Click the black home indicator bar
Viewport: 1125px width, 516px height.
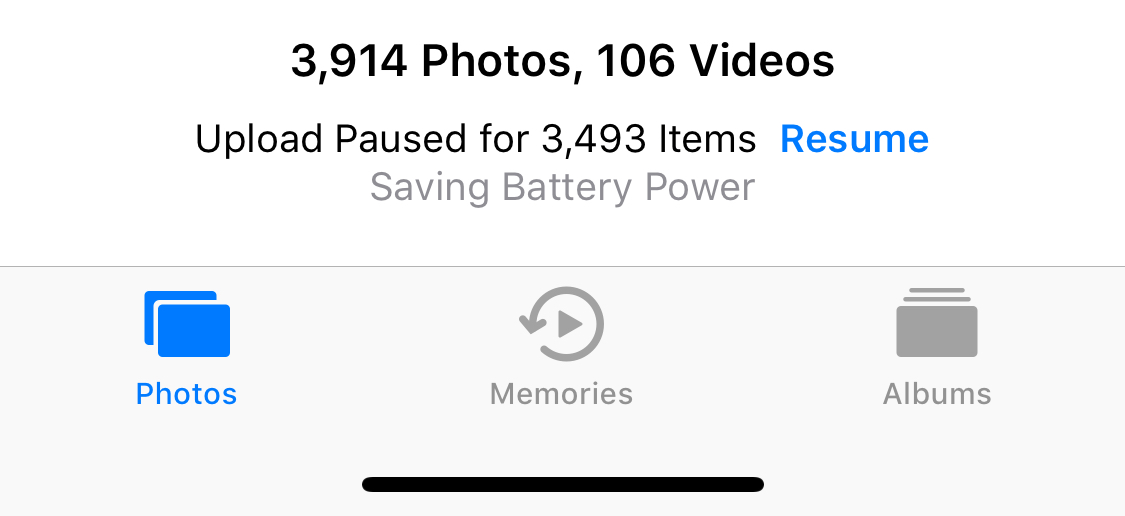tap(562, 484)
